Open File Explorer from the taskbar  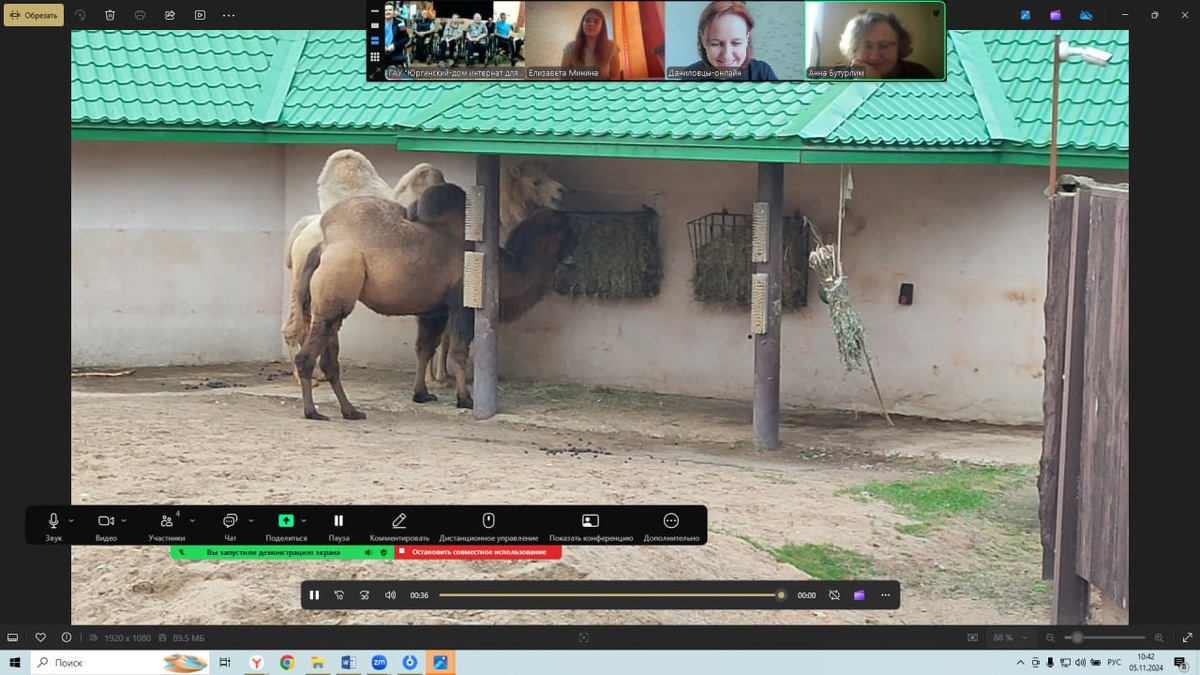318,662
